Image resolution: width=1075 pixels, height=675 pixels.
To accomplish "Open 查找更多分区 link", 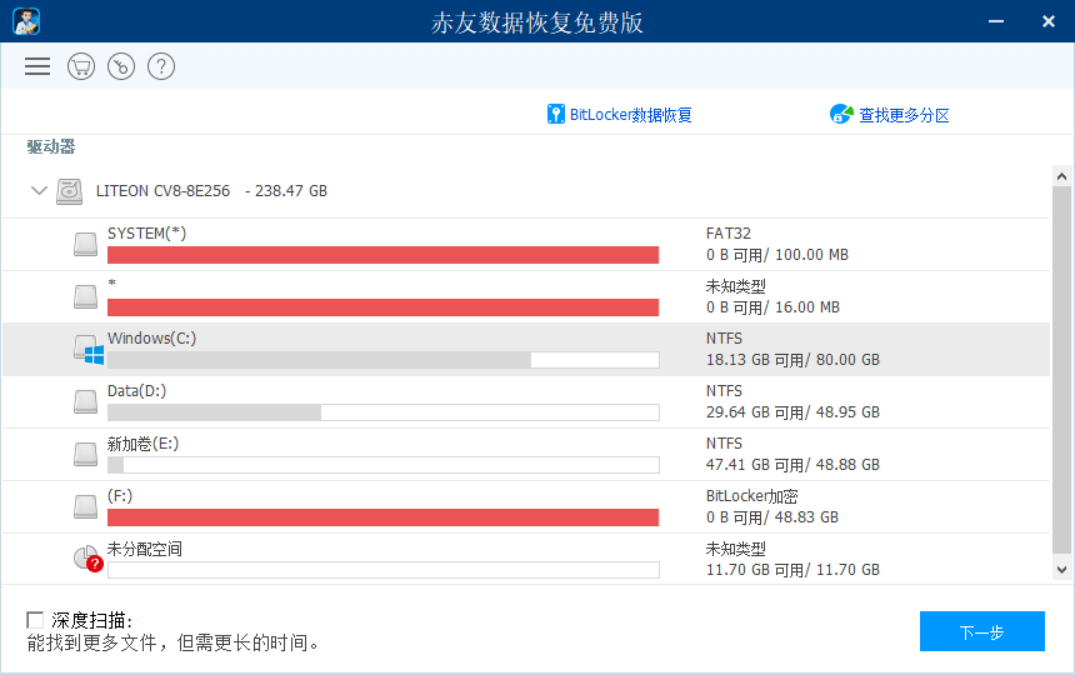I will point(904,115).
